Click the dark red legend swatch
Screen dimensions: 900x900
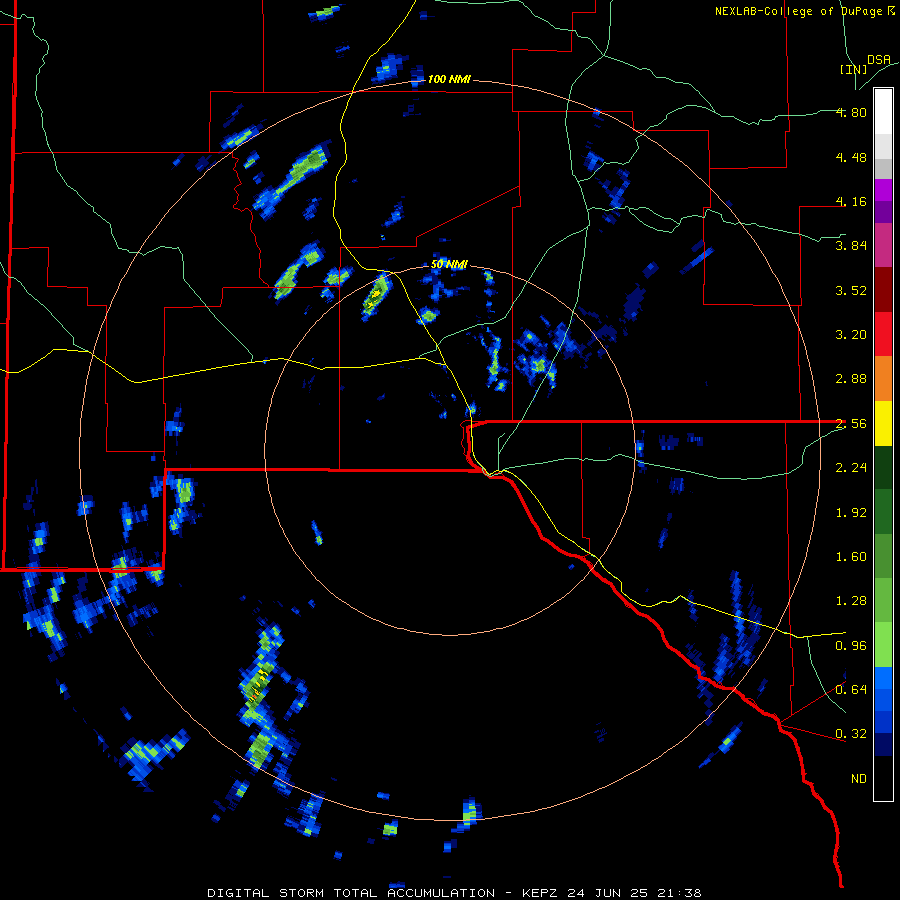883,290
